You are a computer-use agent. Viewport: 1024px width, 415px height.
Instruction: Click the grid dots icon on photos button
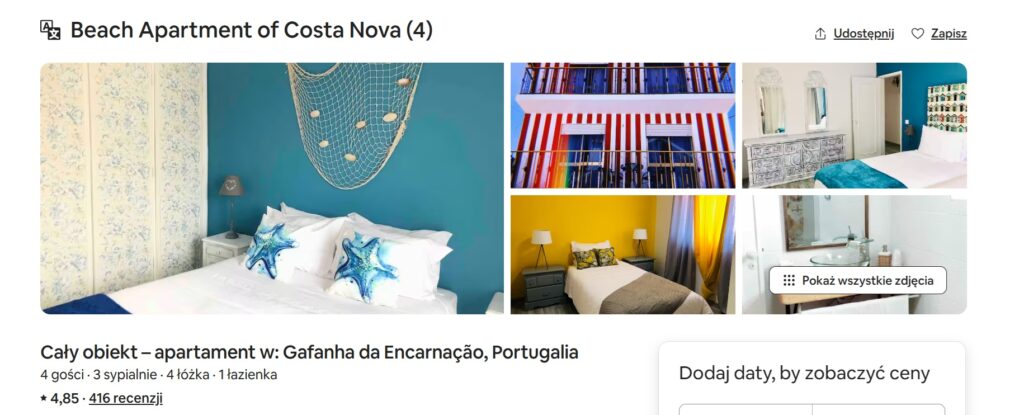(789, 280)
